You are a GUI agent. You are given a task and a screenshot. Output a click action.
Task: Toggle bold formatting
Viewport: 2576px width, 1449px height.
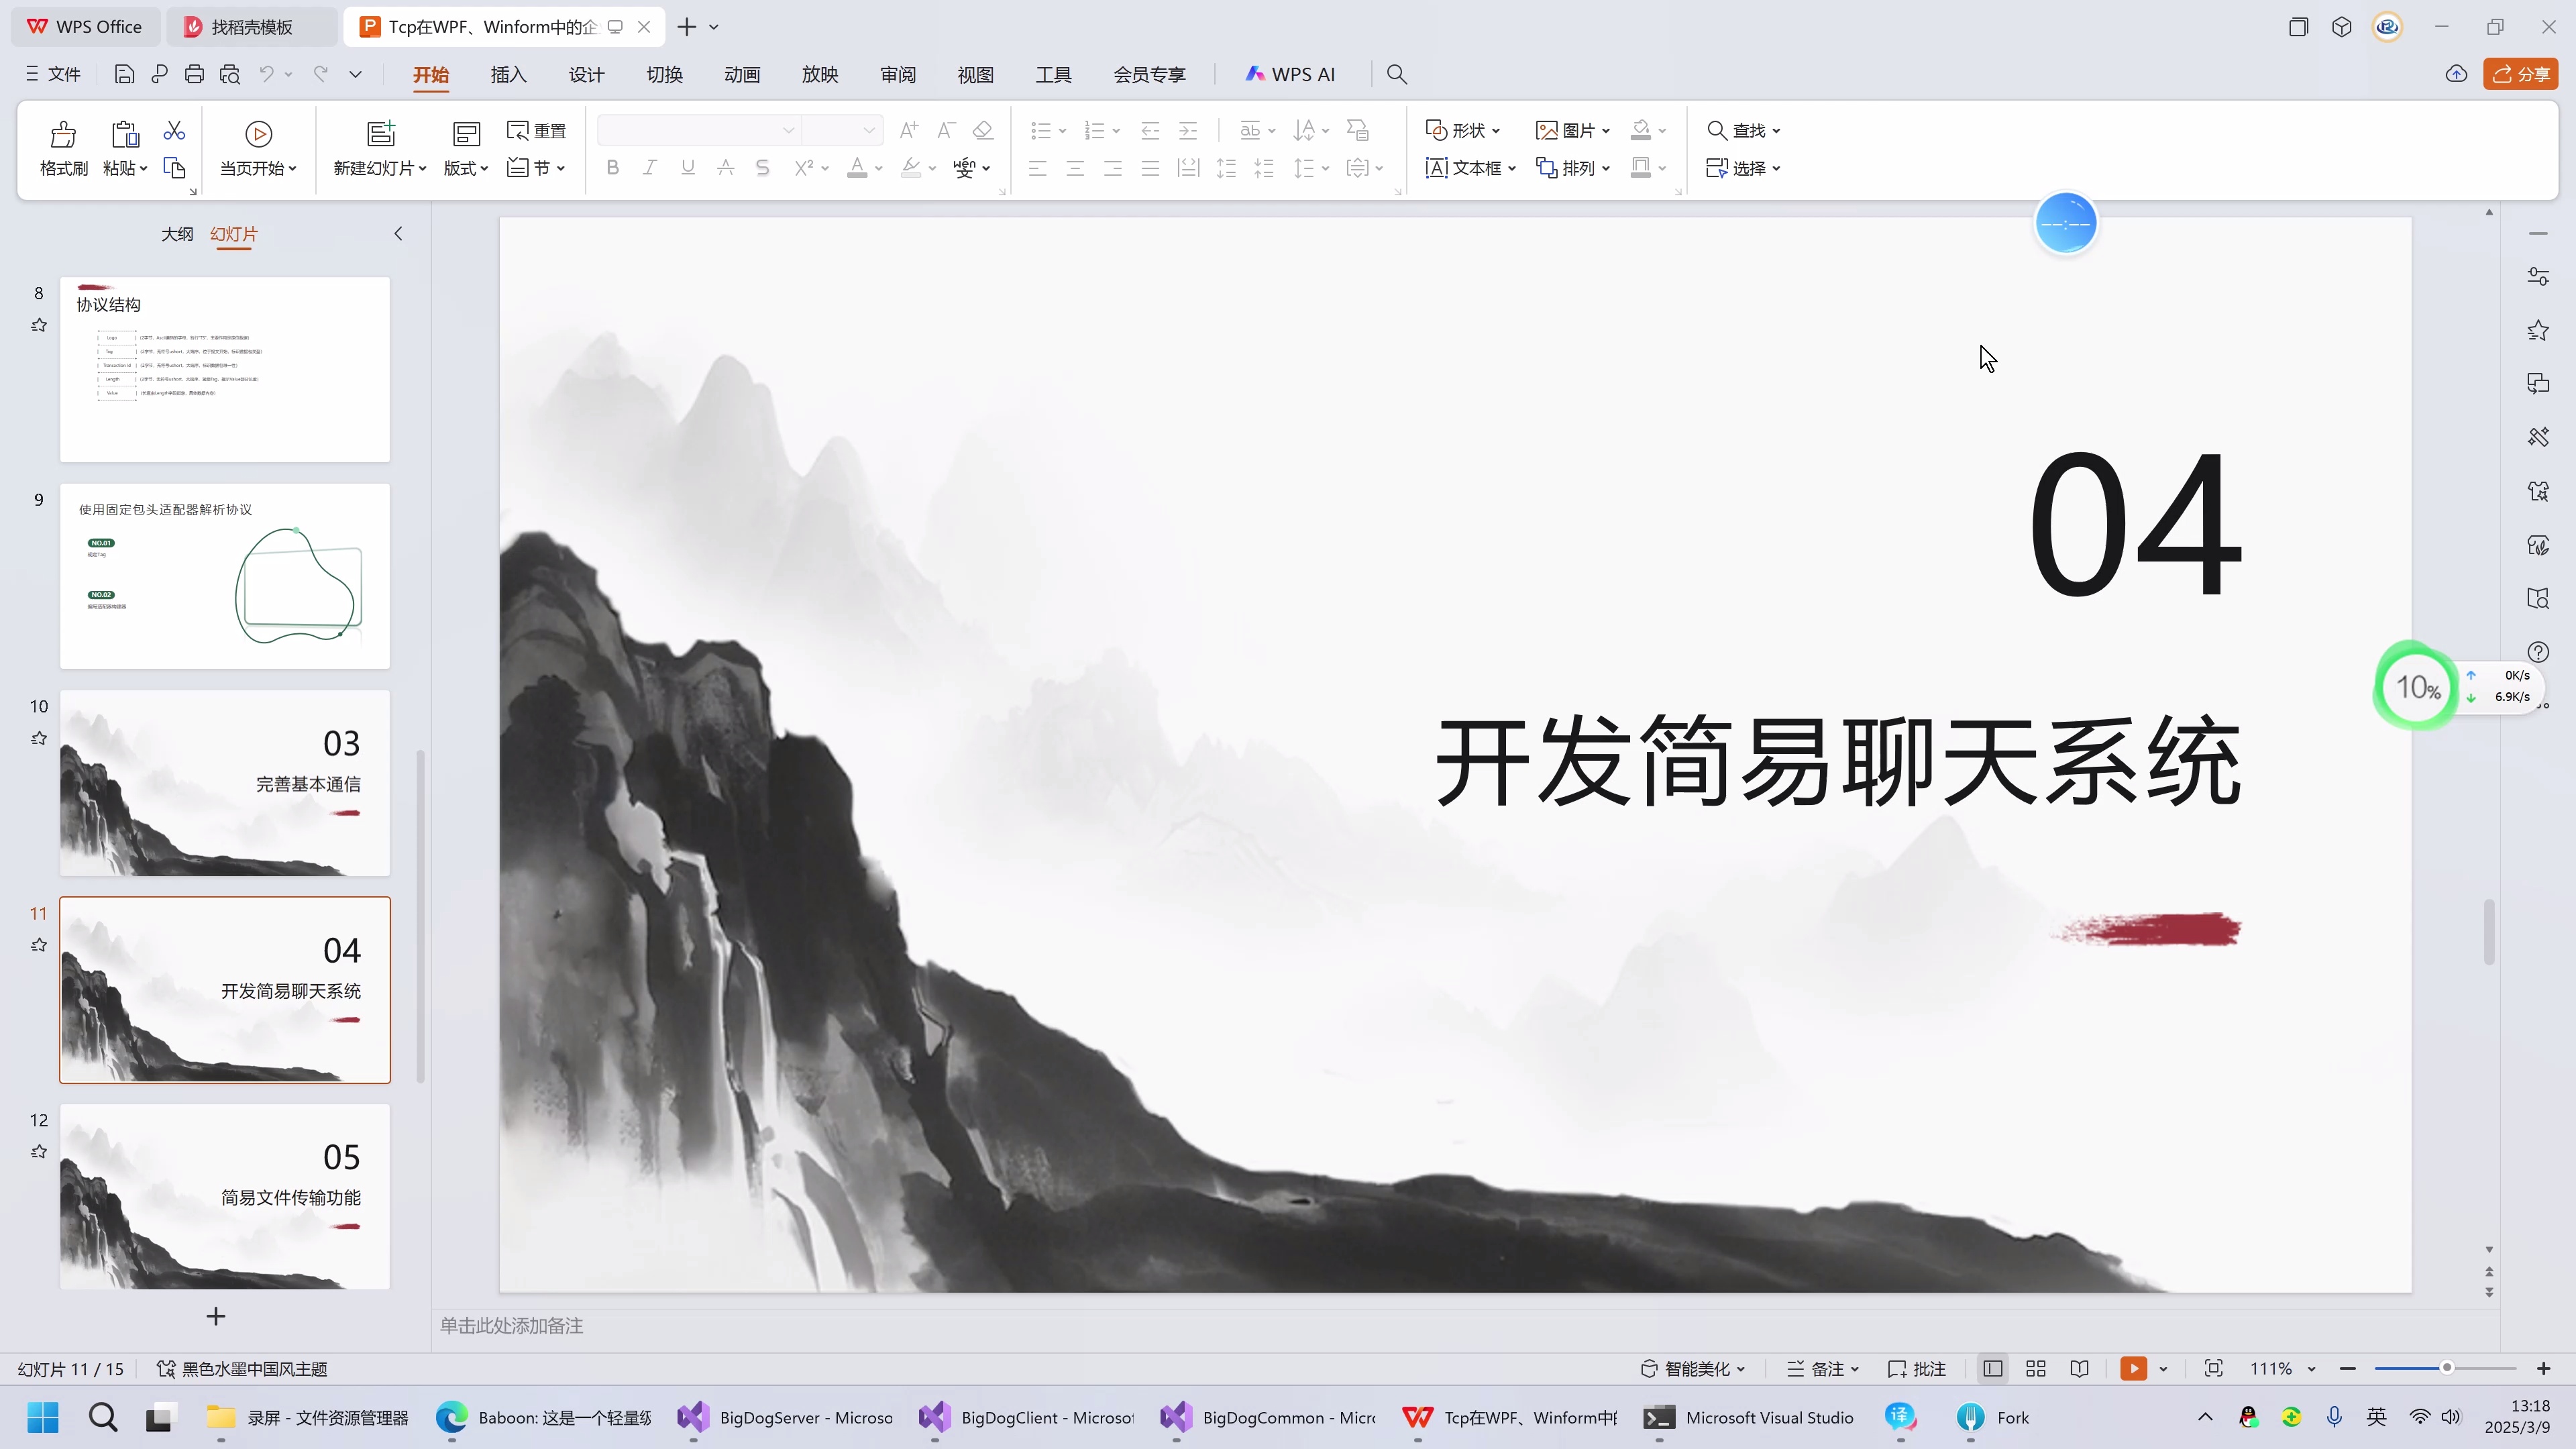coord(612,167)
